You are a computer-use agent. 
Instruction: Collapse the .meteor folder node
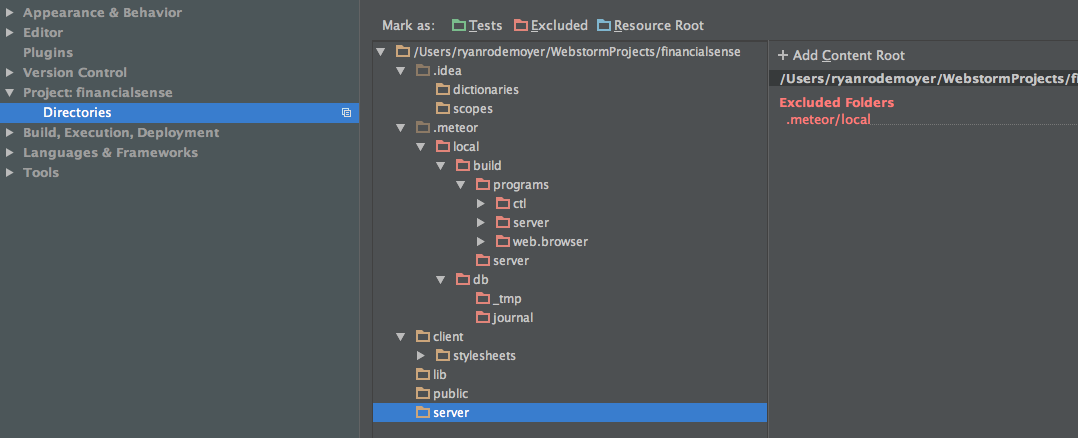click(x=401, y=127)
